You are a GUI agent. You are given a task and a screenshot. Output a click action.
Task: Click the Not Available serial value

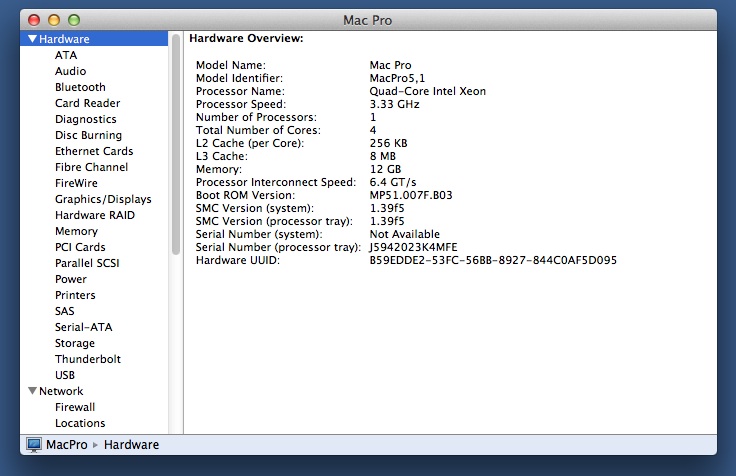tap(405, 234)
